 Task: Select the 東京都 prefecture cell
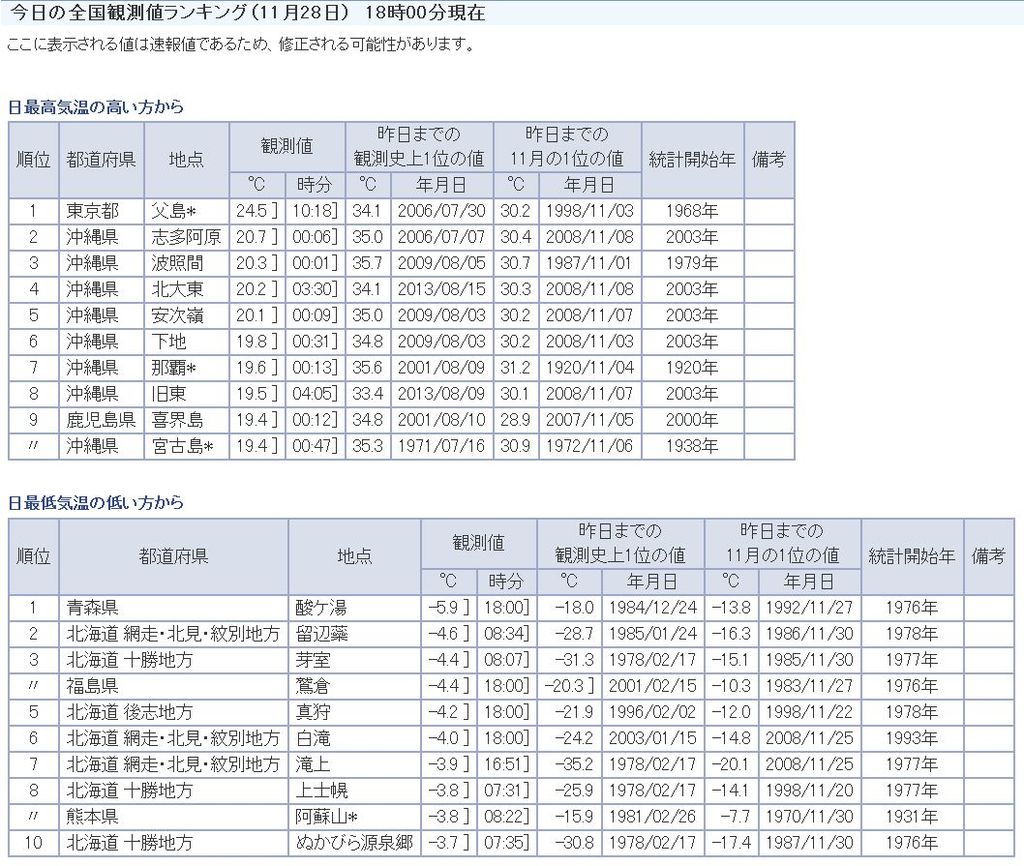coord(92,211)
